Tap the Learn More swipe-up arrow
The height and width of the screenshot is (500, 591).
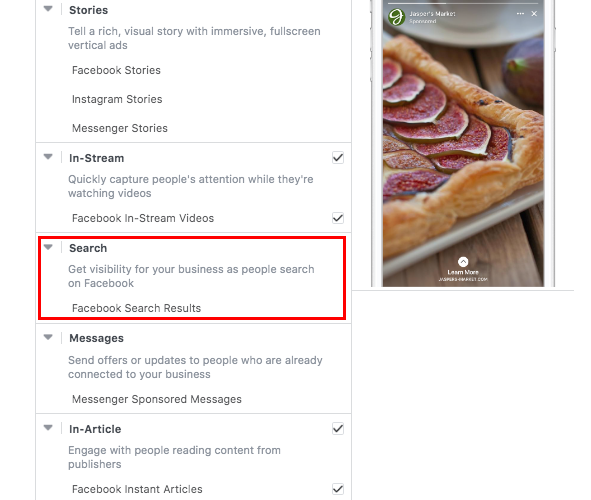point(463,261)
